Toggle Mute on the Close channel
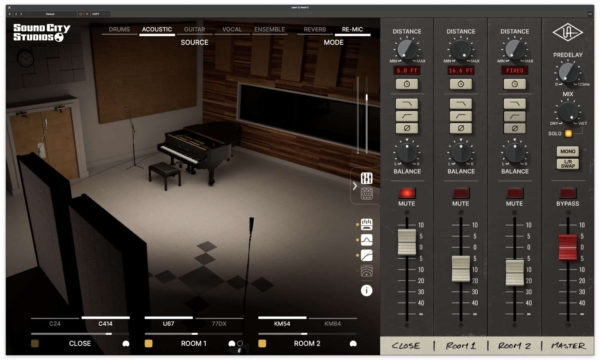 [x=407, y=193]
